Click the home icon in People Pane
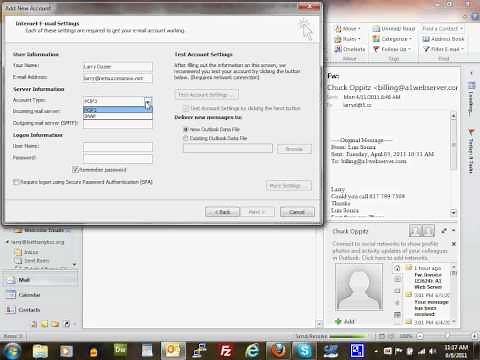 [397, 268]
